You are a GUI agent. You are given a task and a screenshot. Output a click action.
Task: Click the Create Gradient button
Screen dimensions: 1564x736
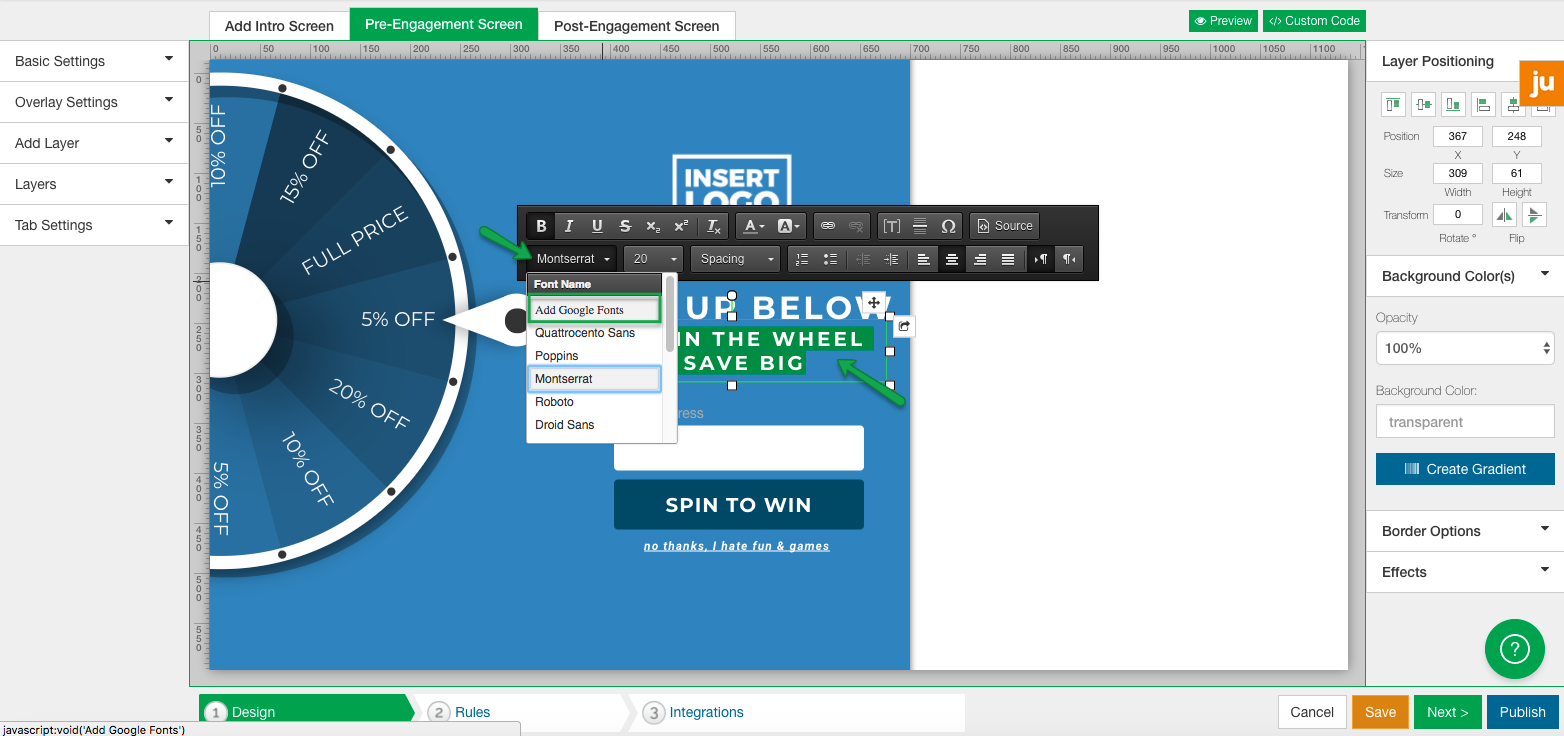tap(1464, 469)
